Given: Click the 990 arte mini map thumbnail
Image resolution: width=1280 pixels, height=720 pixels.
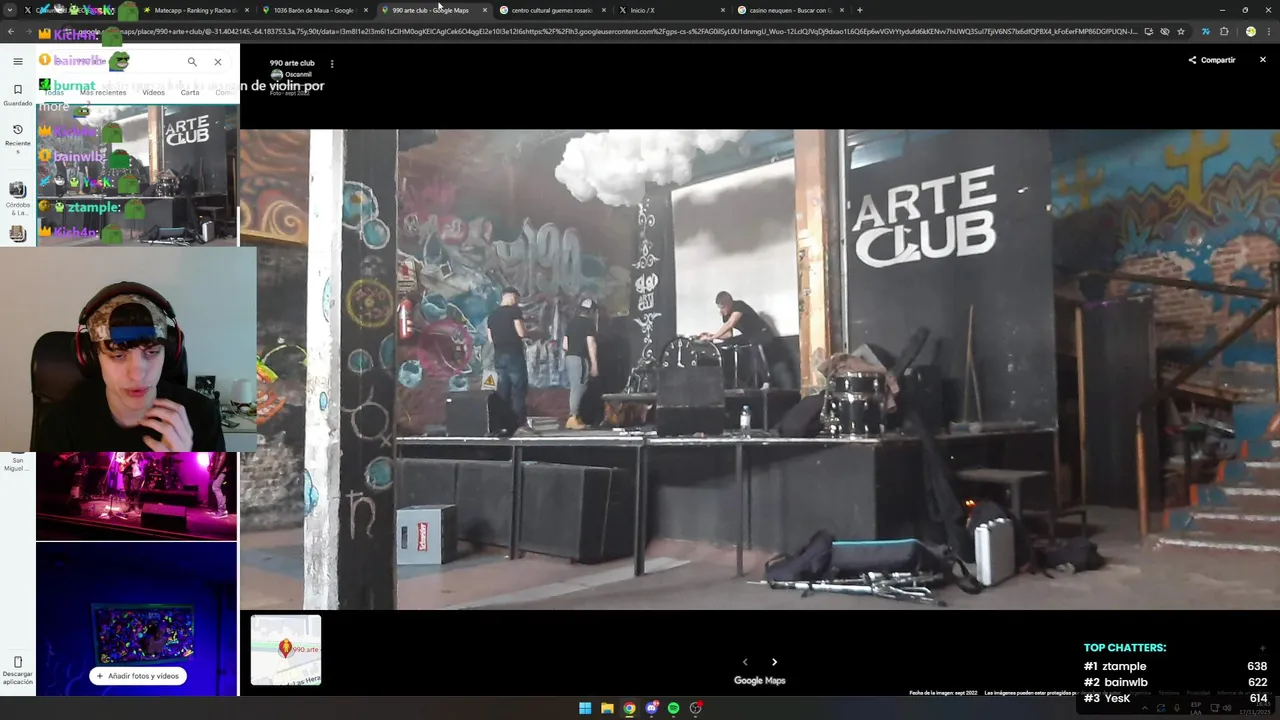Looking at the screenshot, I should click(x=286, y=650).
